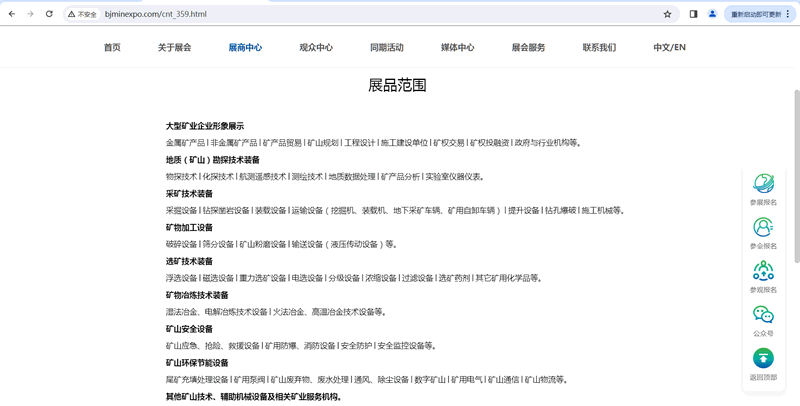Open the browser profile avatar icon

click(712, 14)
